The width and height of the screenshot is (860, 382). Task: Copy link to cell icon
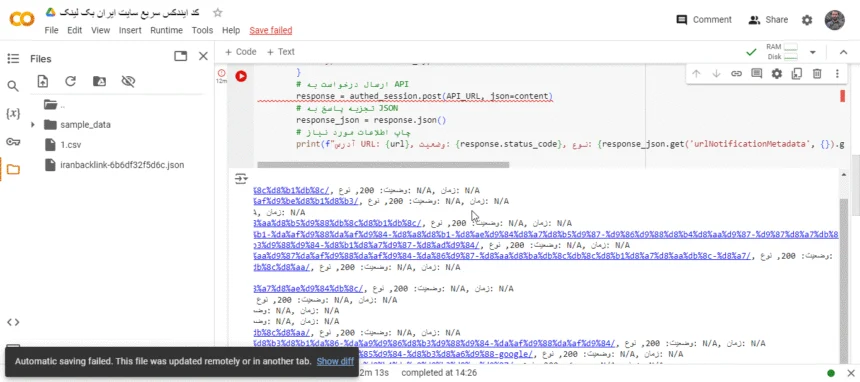click(737, 74)
